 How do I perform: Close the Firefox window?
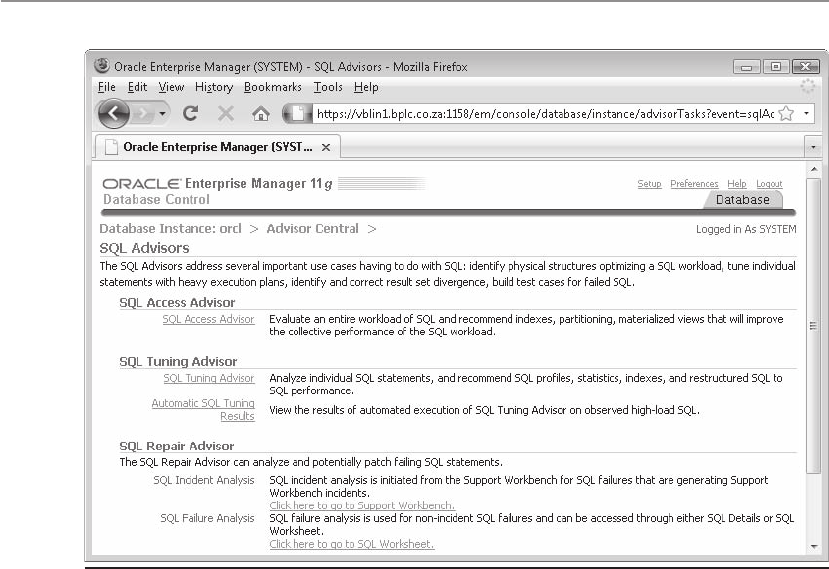805,67
